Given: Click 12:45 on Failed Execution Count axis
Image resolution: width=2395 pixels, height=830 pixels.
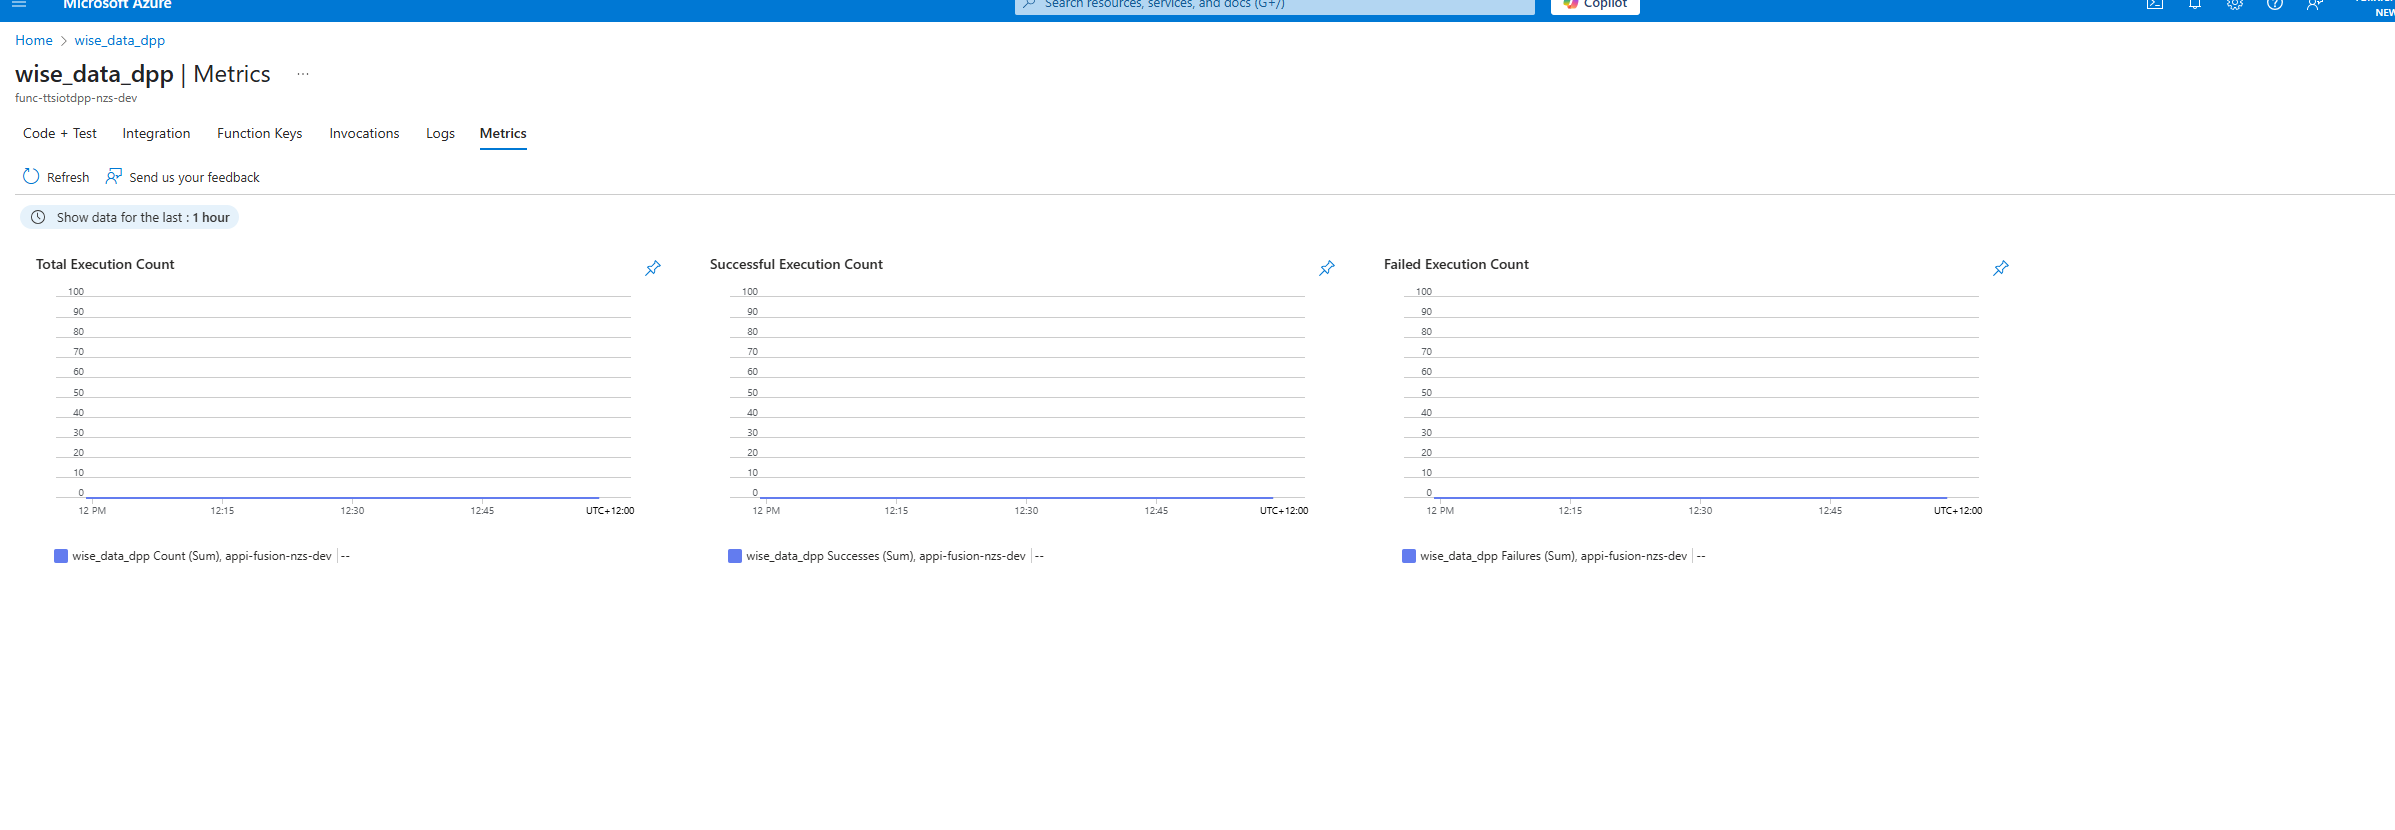Looking at the screenshot, I should [1830, 511].
